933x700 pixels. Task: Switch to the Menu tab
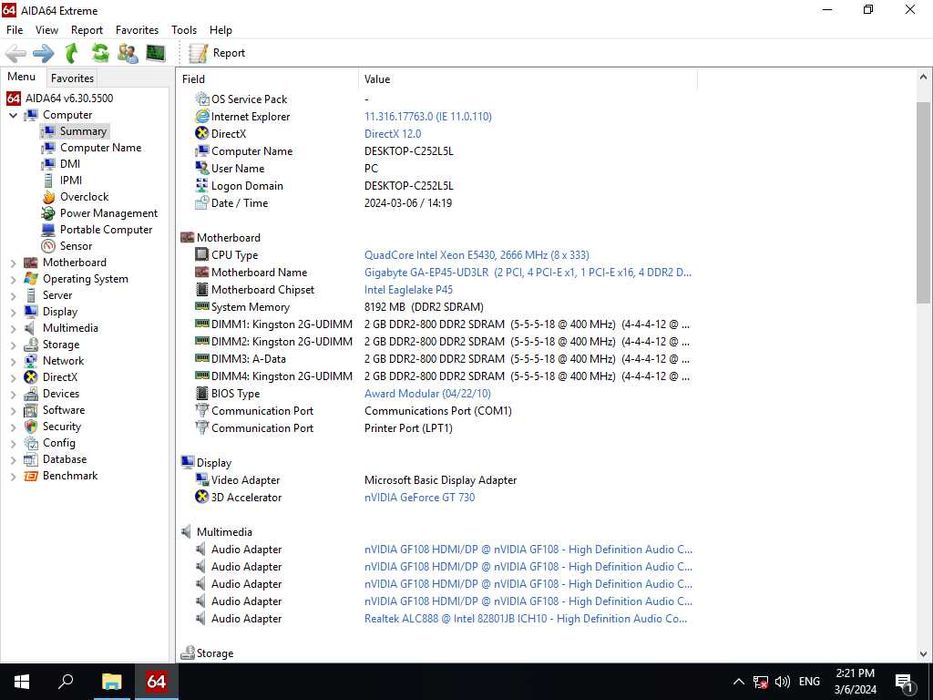pyautogui.click(x=21, y=77)
